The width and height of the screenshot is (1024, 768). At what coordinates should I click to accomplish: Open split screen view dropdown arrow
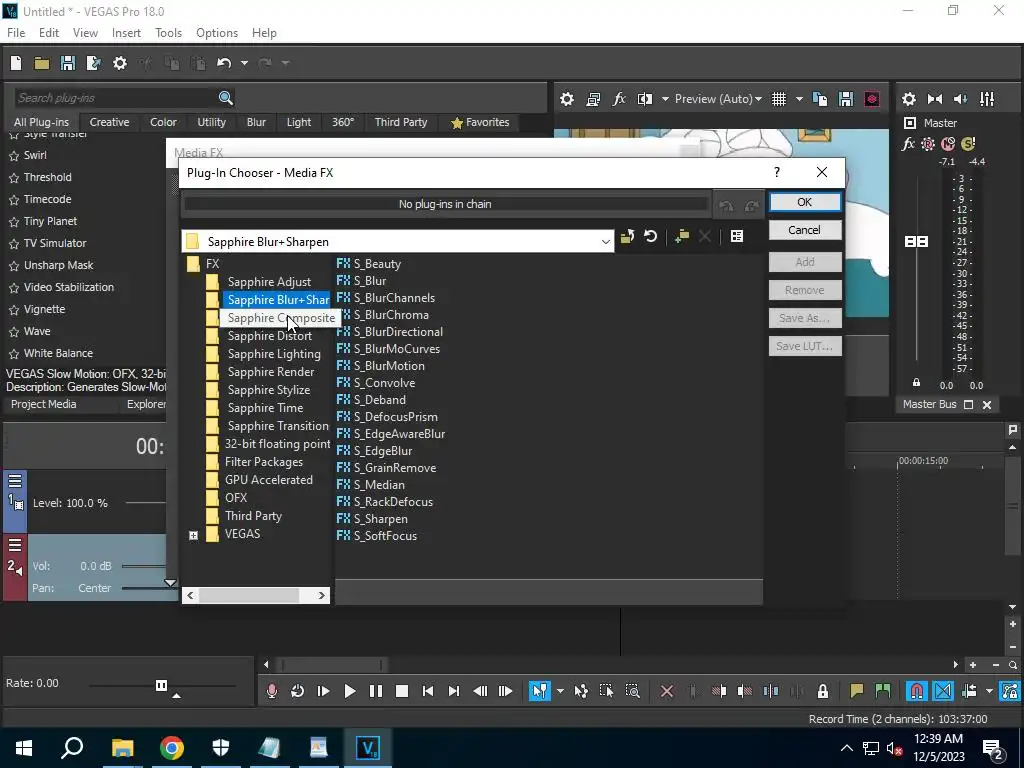pyautogui.click(x=665, y=99)
